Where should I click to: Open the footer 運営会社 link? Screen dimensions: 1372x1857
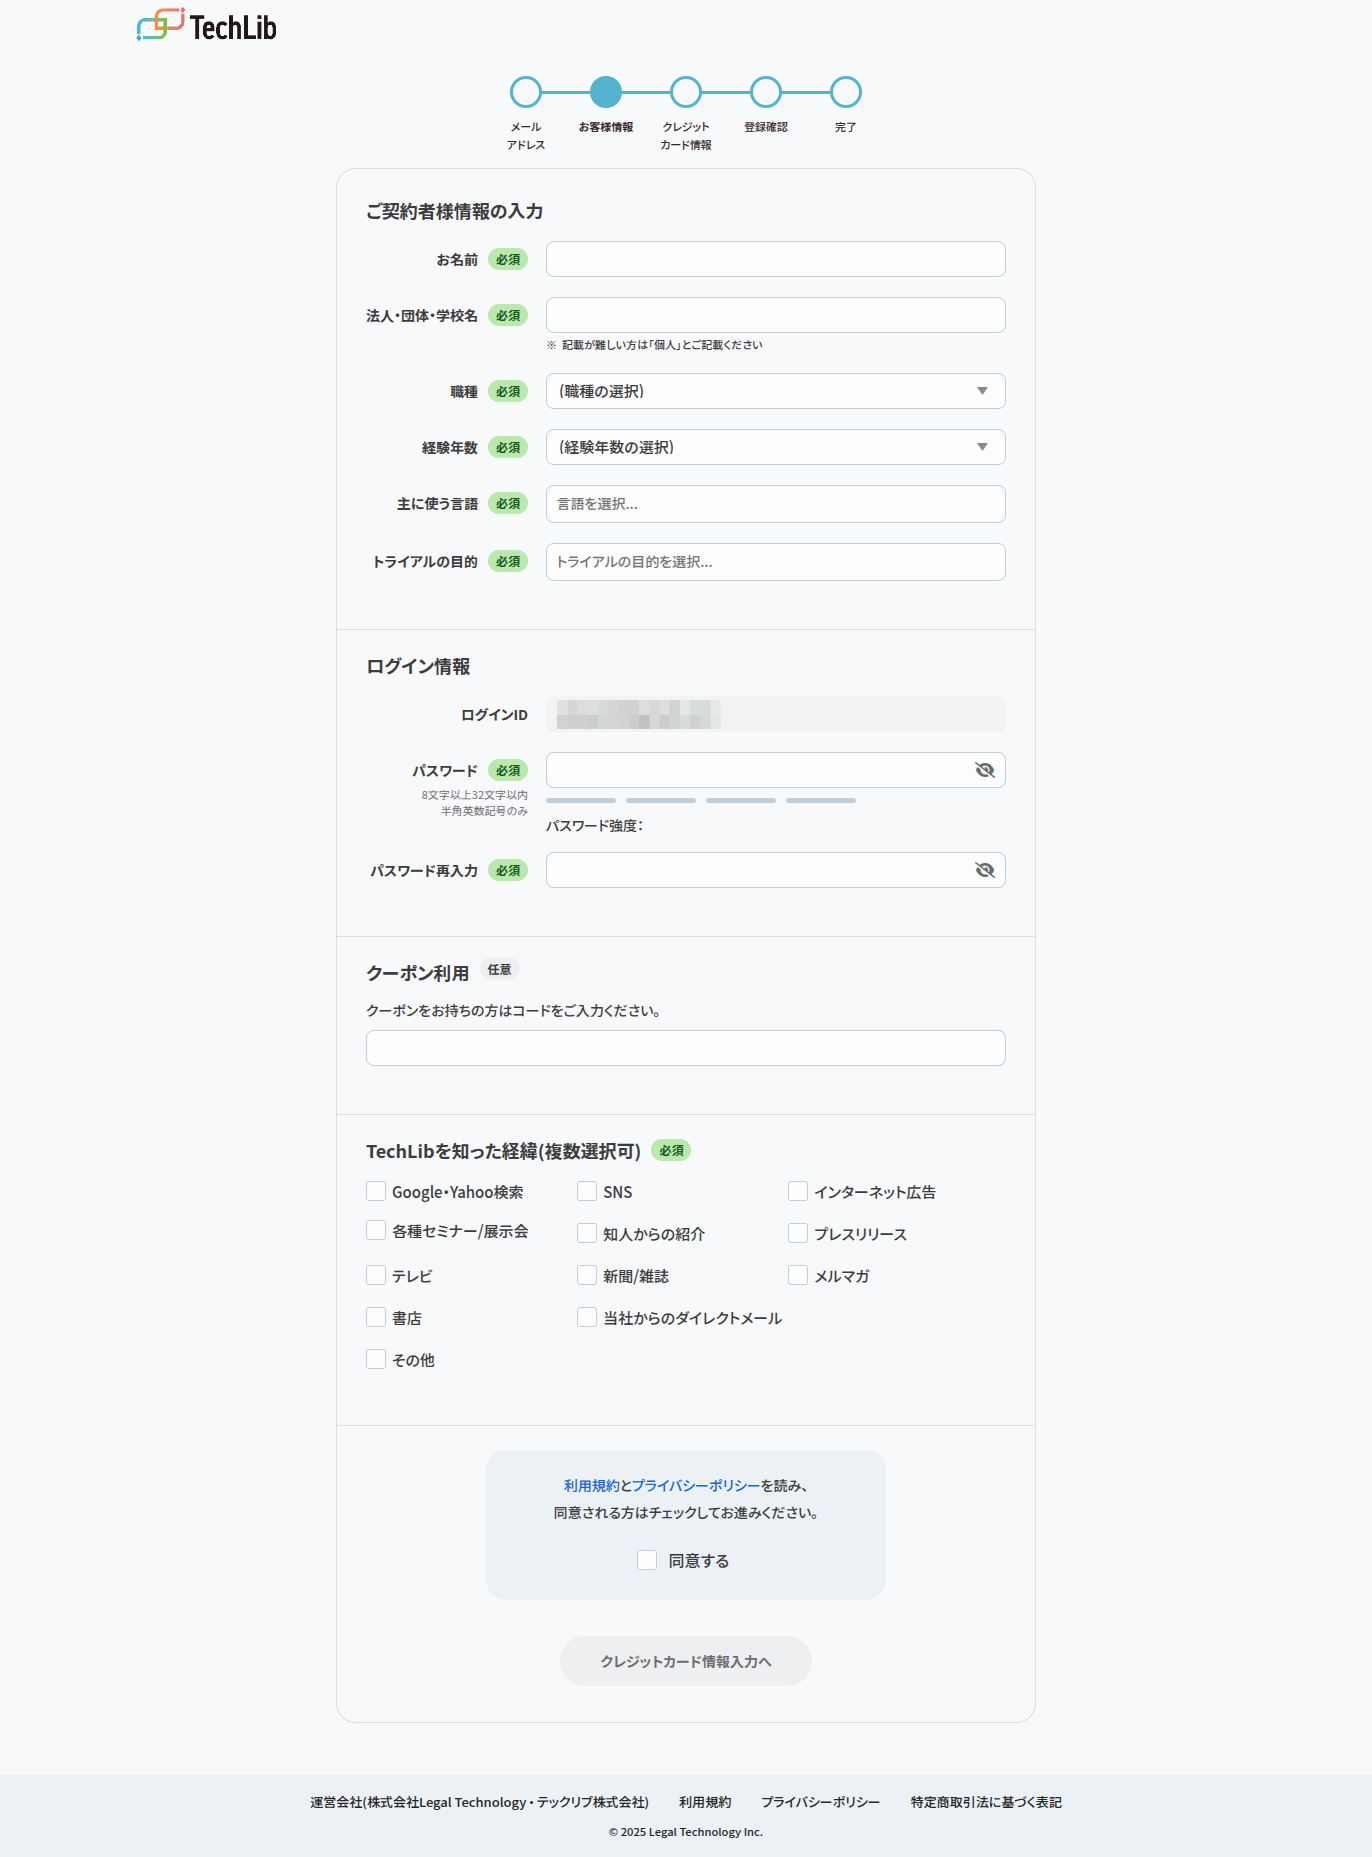(479, 1802)
